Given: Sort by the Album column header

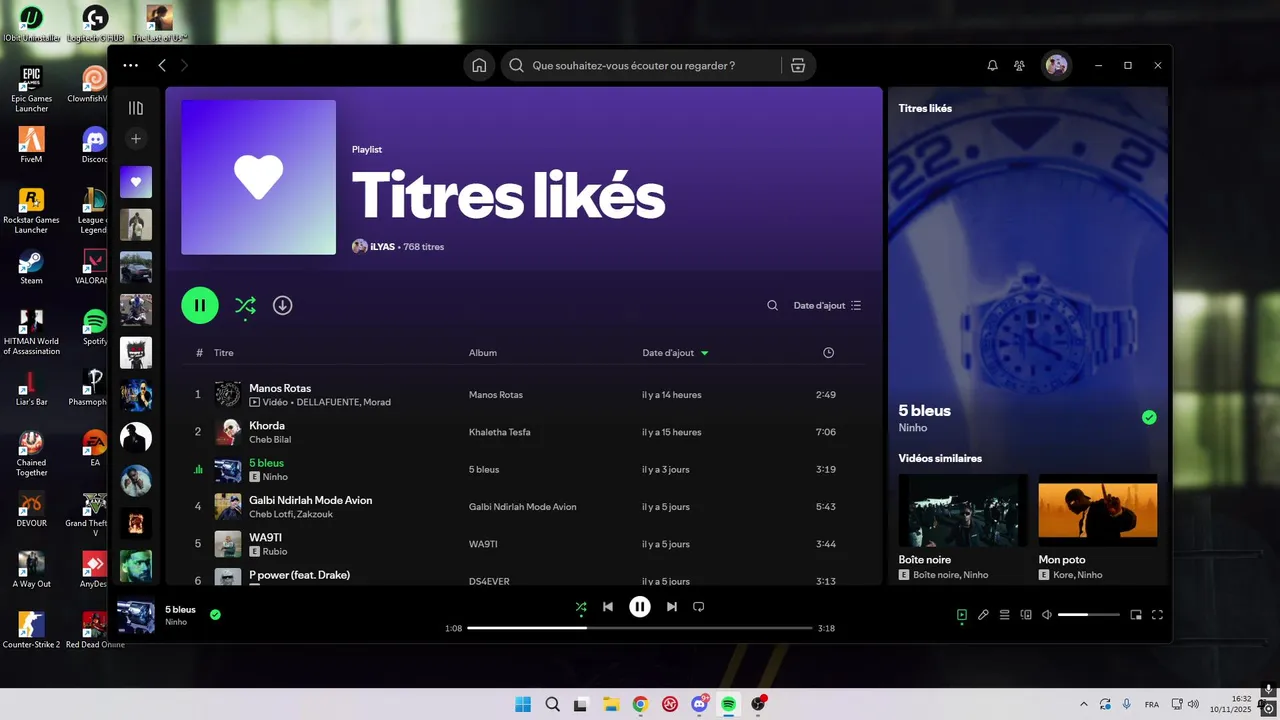Looking at the screenshot, I should pos(483,353).
